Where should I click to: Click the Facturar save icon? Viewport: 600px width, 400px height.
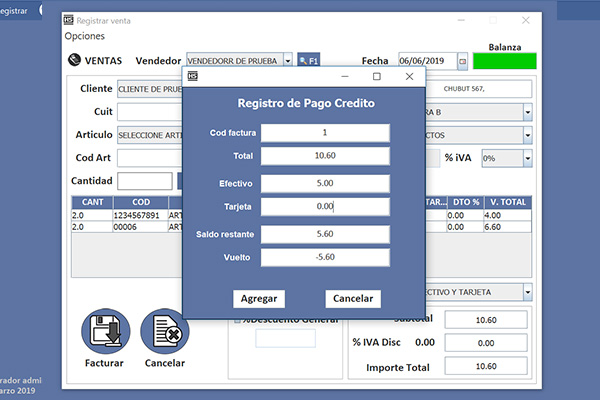105,330
